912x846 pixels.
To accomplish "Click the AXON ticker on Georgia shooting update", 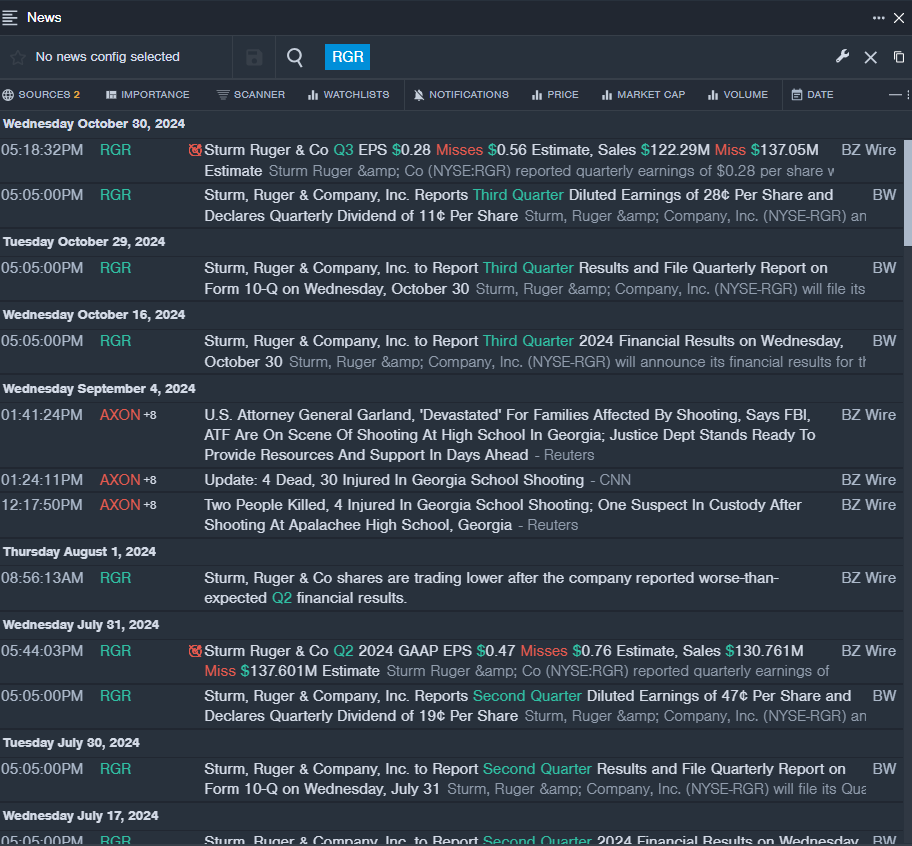I will pyautogui.click(x=120, y=480).
